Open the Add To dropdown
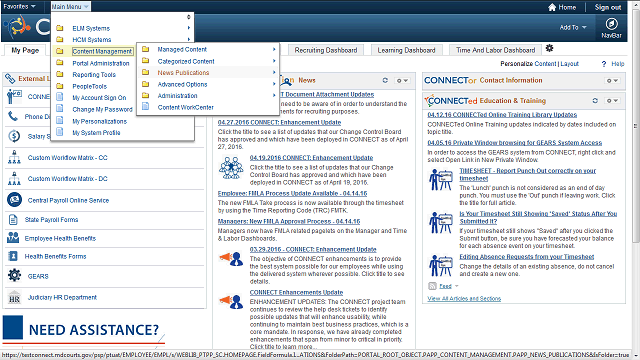The width and height of the screenshot is (640, 360). point(573,27)
